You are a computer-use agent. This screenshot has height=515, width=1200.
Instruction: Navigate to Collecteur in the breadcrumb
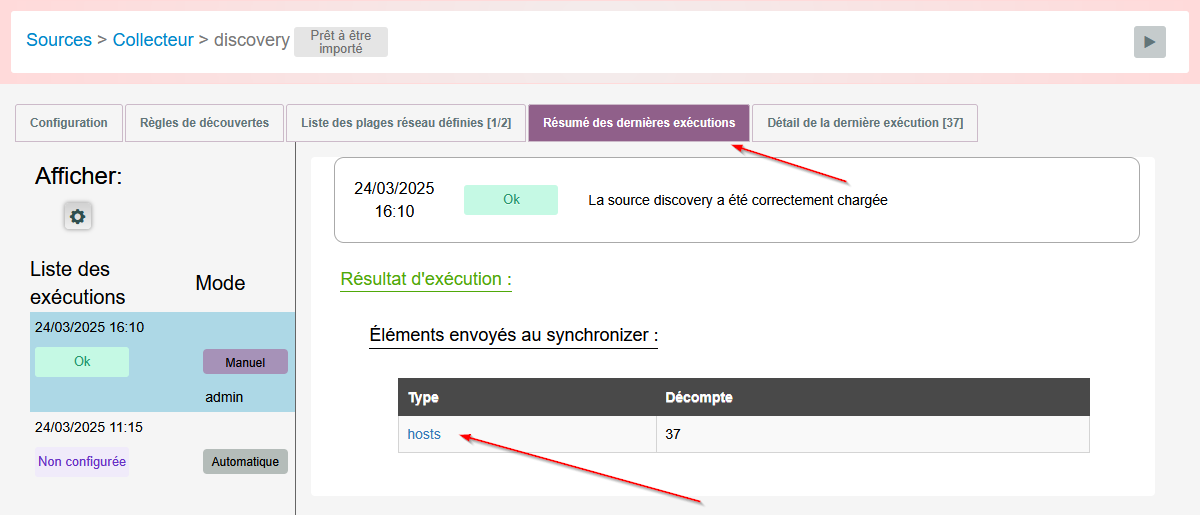tap(153, 41)
